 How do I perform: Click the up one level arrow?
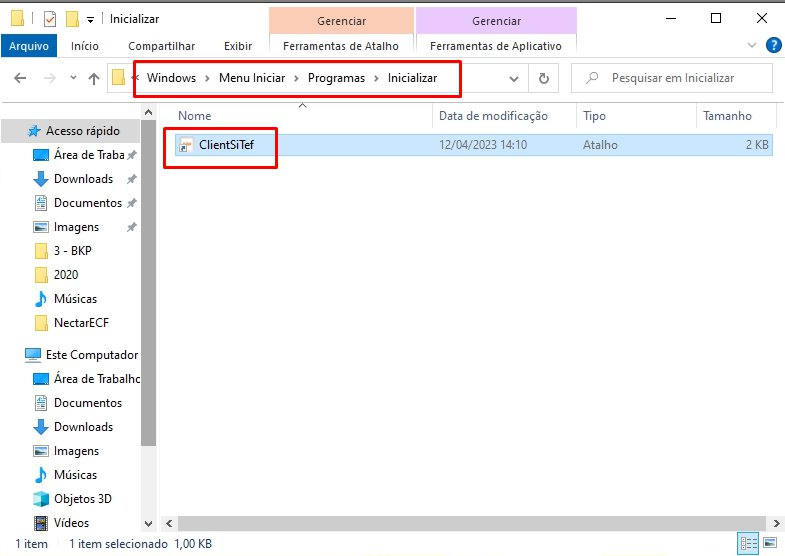click(94, 78)
